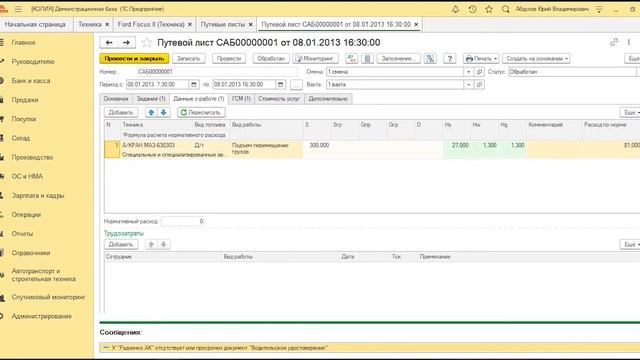Open Еще menu in Трудозатраты toolbar
The height and width of the screenshot is (360, 640).
[x=630, y=244]
